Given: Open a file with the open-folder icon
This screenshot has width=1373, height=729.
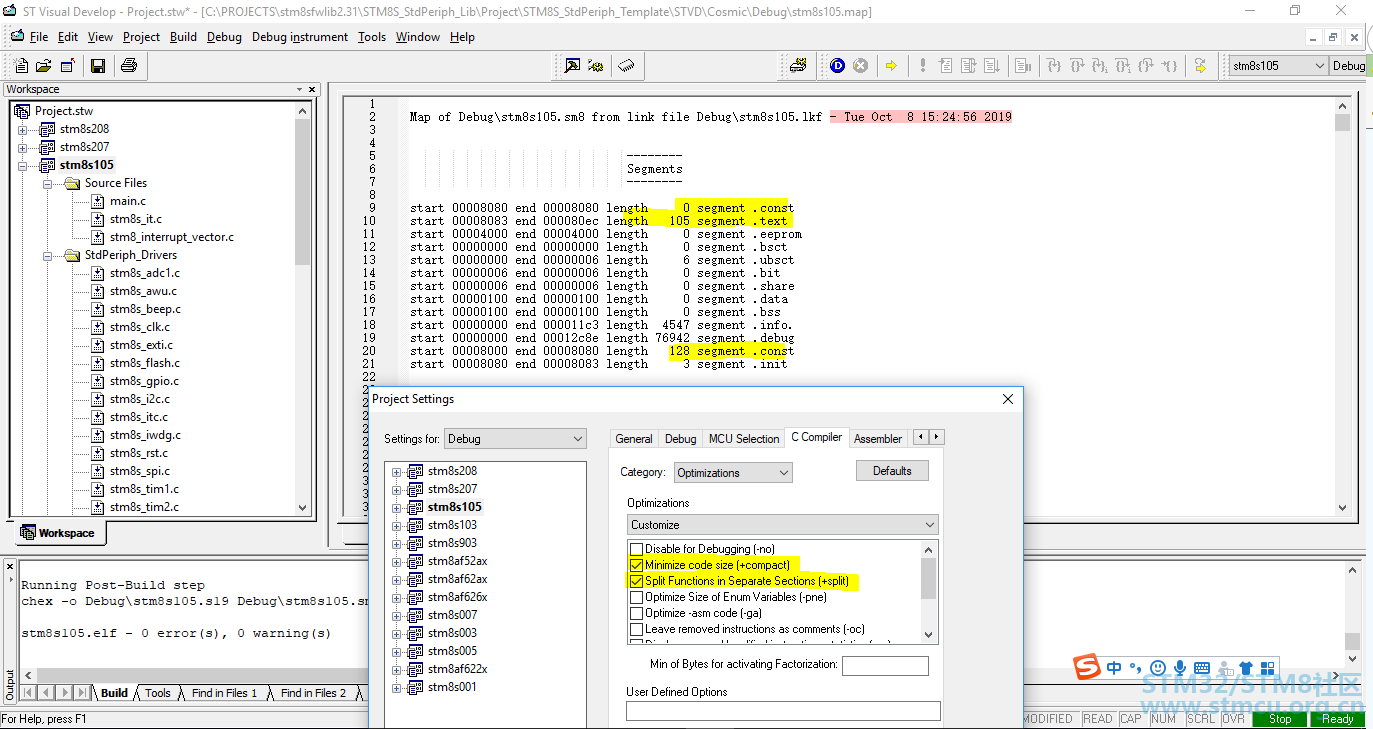Looking at the screenshot, I should [43, 66].
